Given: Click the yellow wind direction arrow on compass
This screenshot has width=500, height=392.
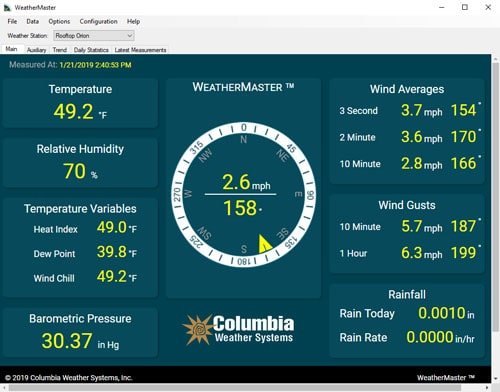Looking at the screenshot, I should click(x=265, y=244).
